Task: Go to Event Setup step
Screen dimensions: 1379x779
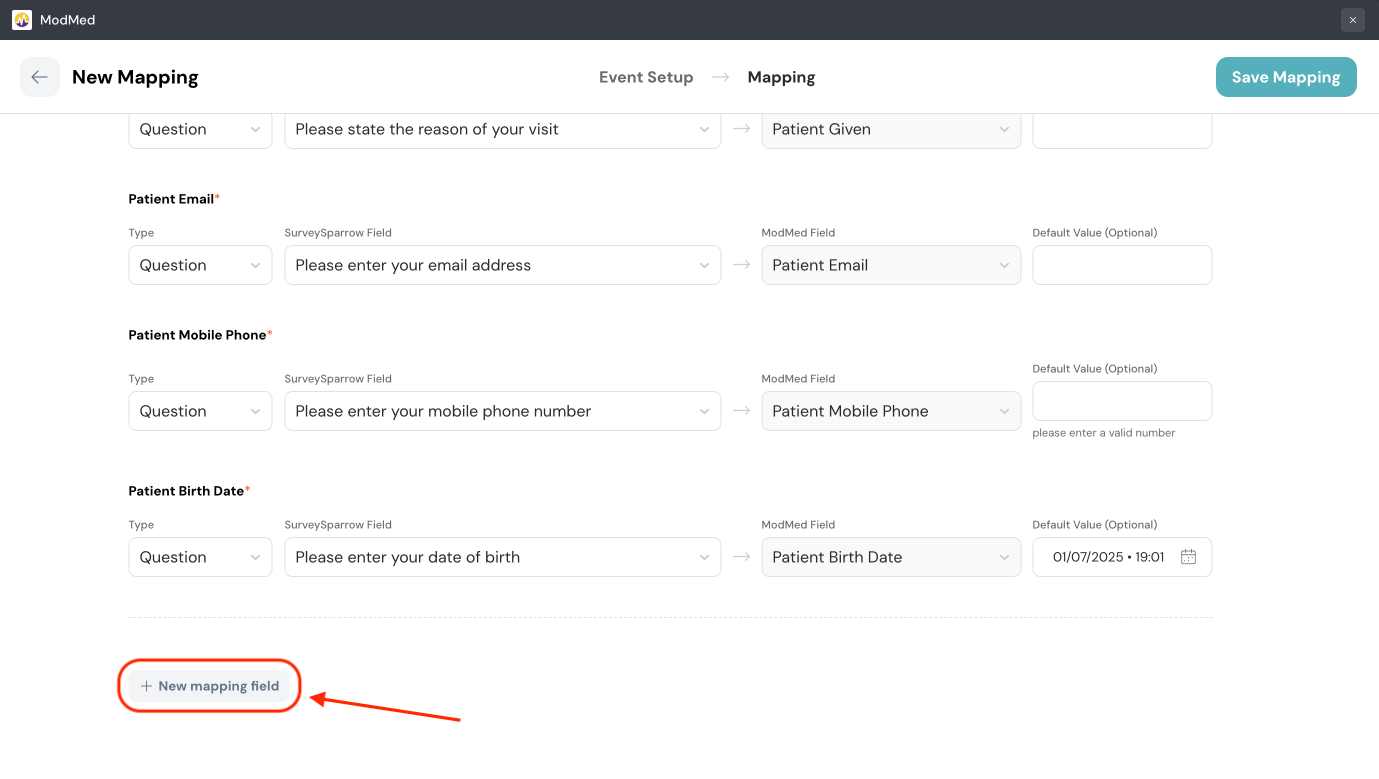Action: [645, 77]
